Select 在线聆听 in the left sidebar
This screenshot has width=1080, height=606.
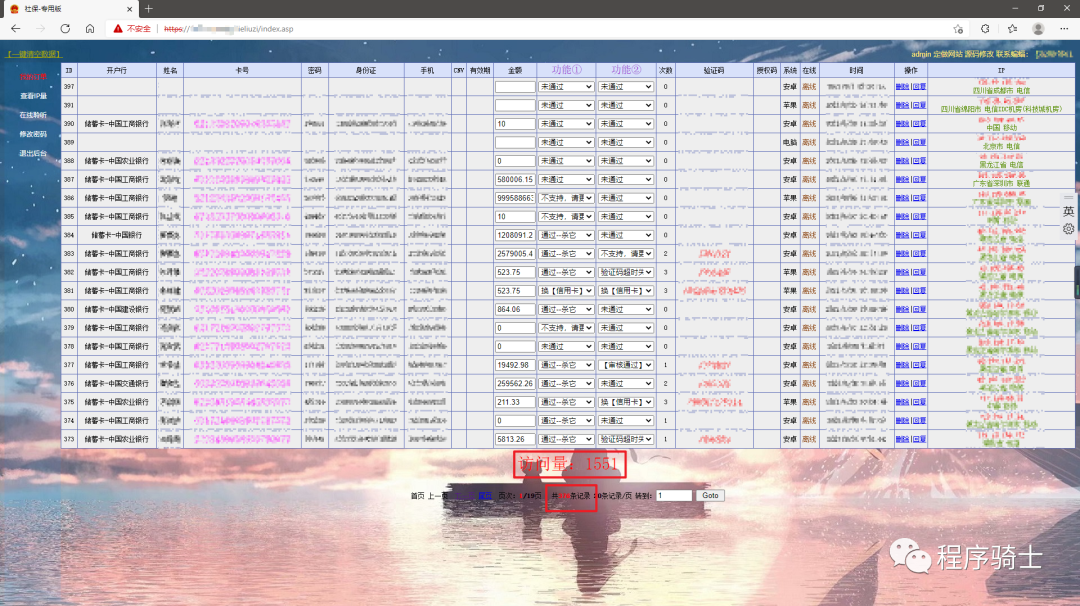(33, 115)
